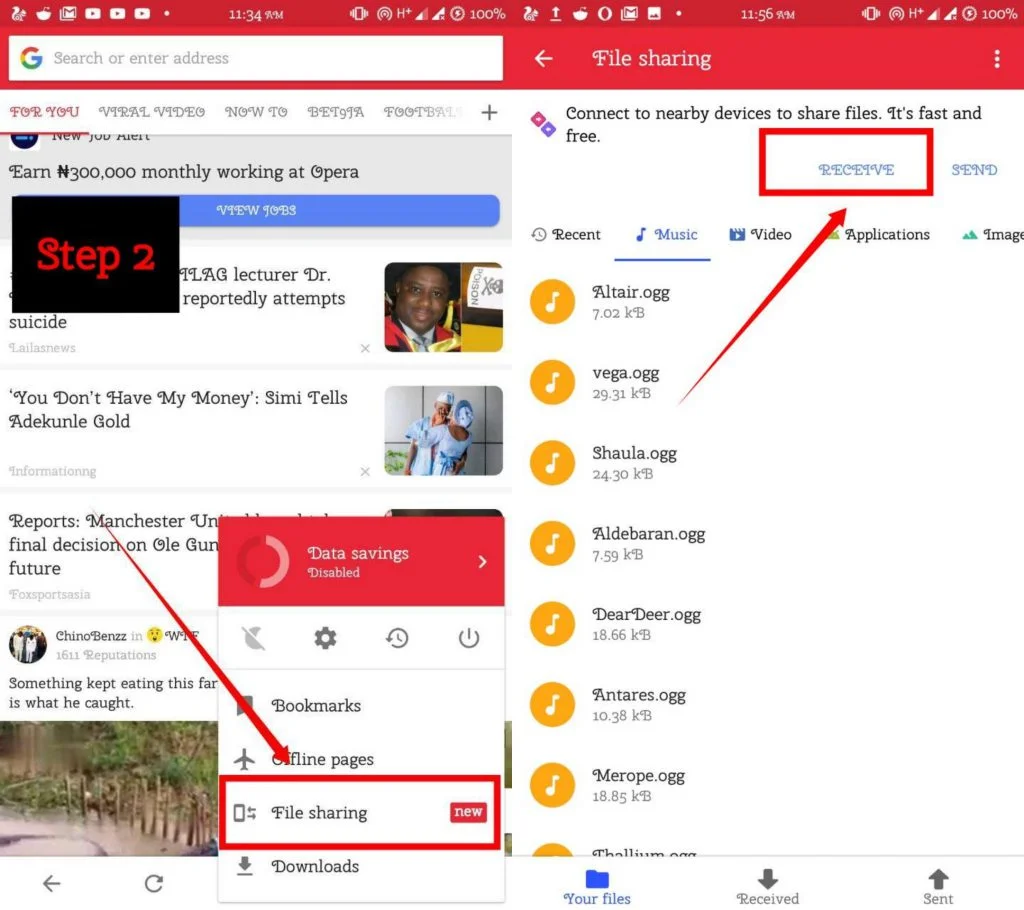Image resolution: width=1024 pixels, height=910 pixels.
Task: Open the Sent bottom tab
Action: pos(938,887)
